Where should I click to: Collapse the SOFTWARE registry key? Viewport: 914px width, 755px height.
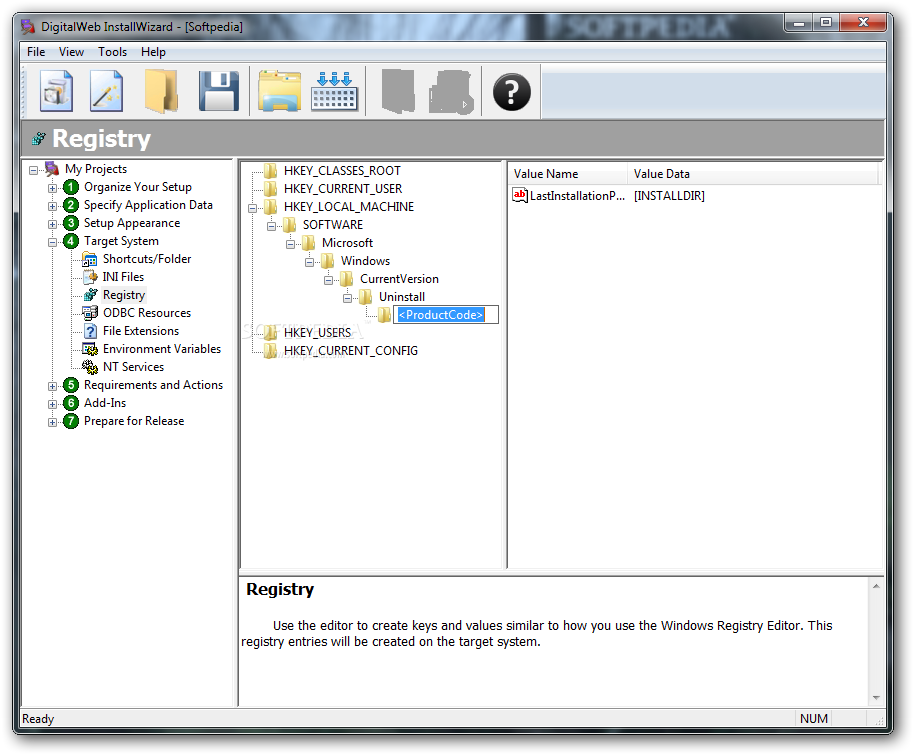pos(272,227)
